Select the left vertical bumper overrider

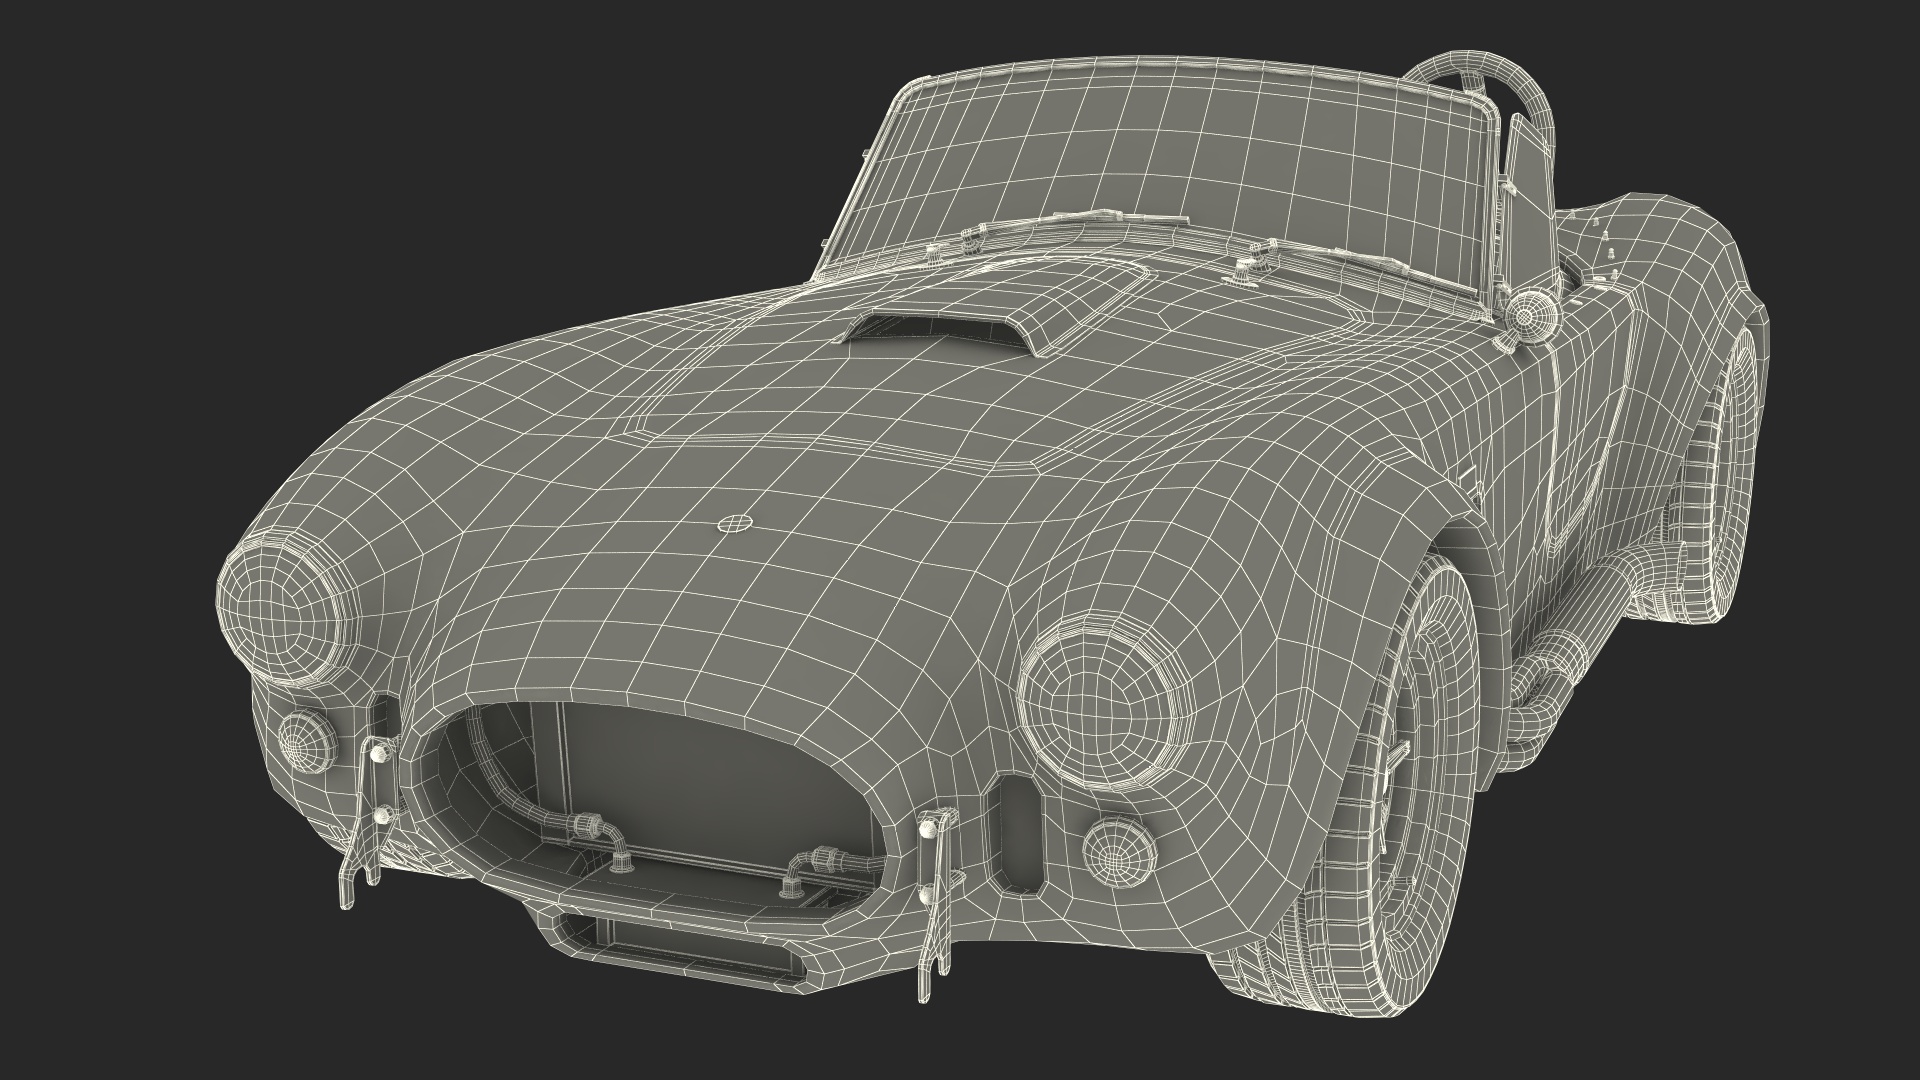coord(372,790)
